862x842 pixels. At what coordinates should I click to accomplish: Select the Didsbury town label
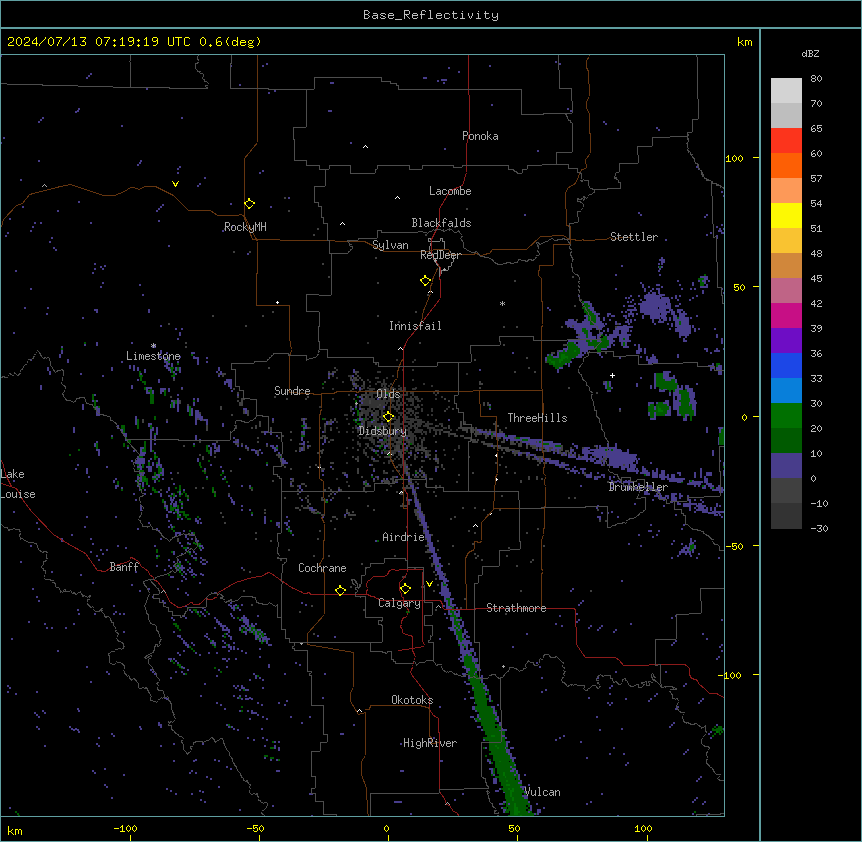[383, 431]
